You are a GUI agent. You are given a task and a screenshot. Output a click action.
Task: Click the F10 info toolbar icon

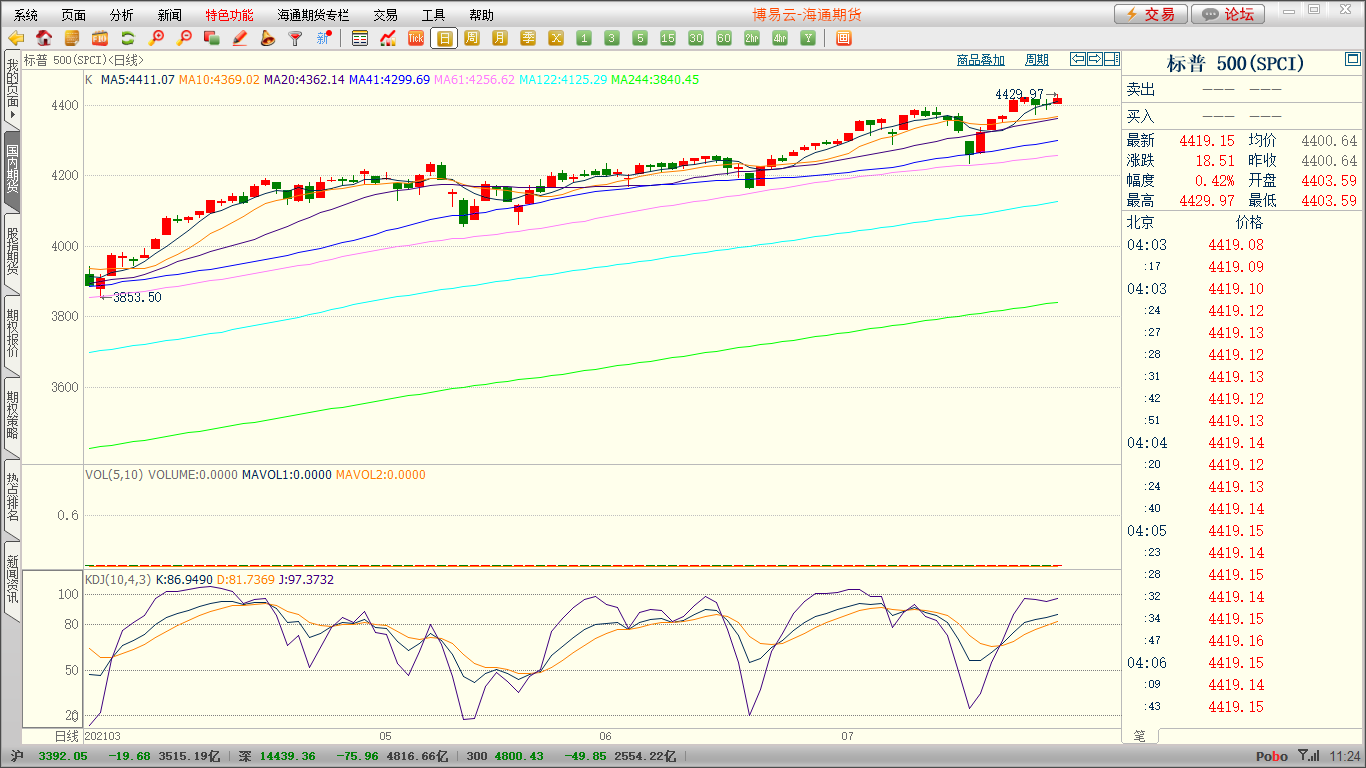[100, 39]
